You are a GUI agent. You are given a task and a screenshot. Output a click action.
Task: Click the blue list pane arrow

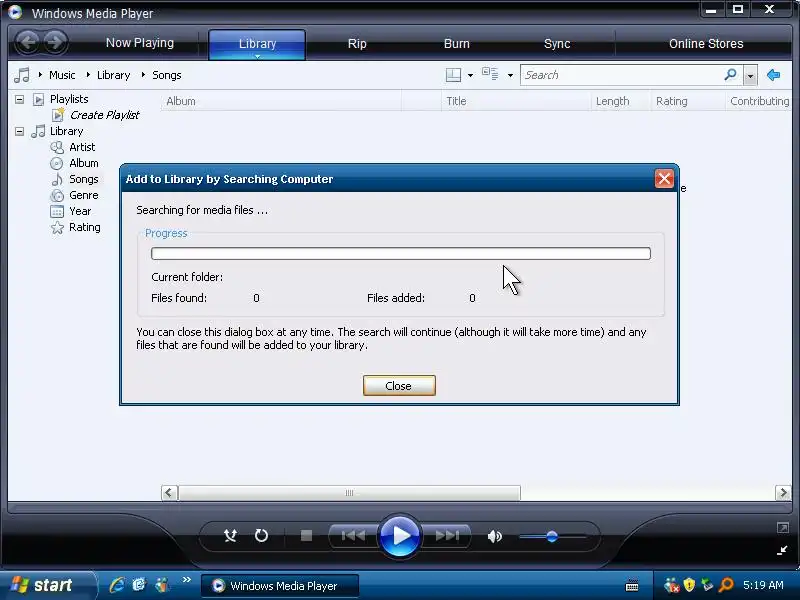pos(773,75)
